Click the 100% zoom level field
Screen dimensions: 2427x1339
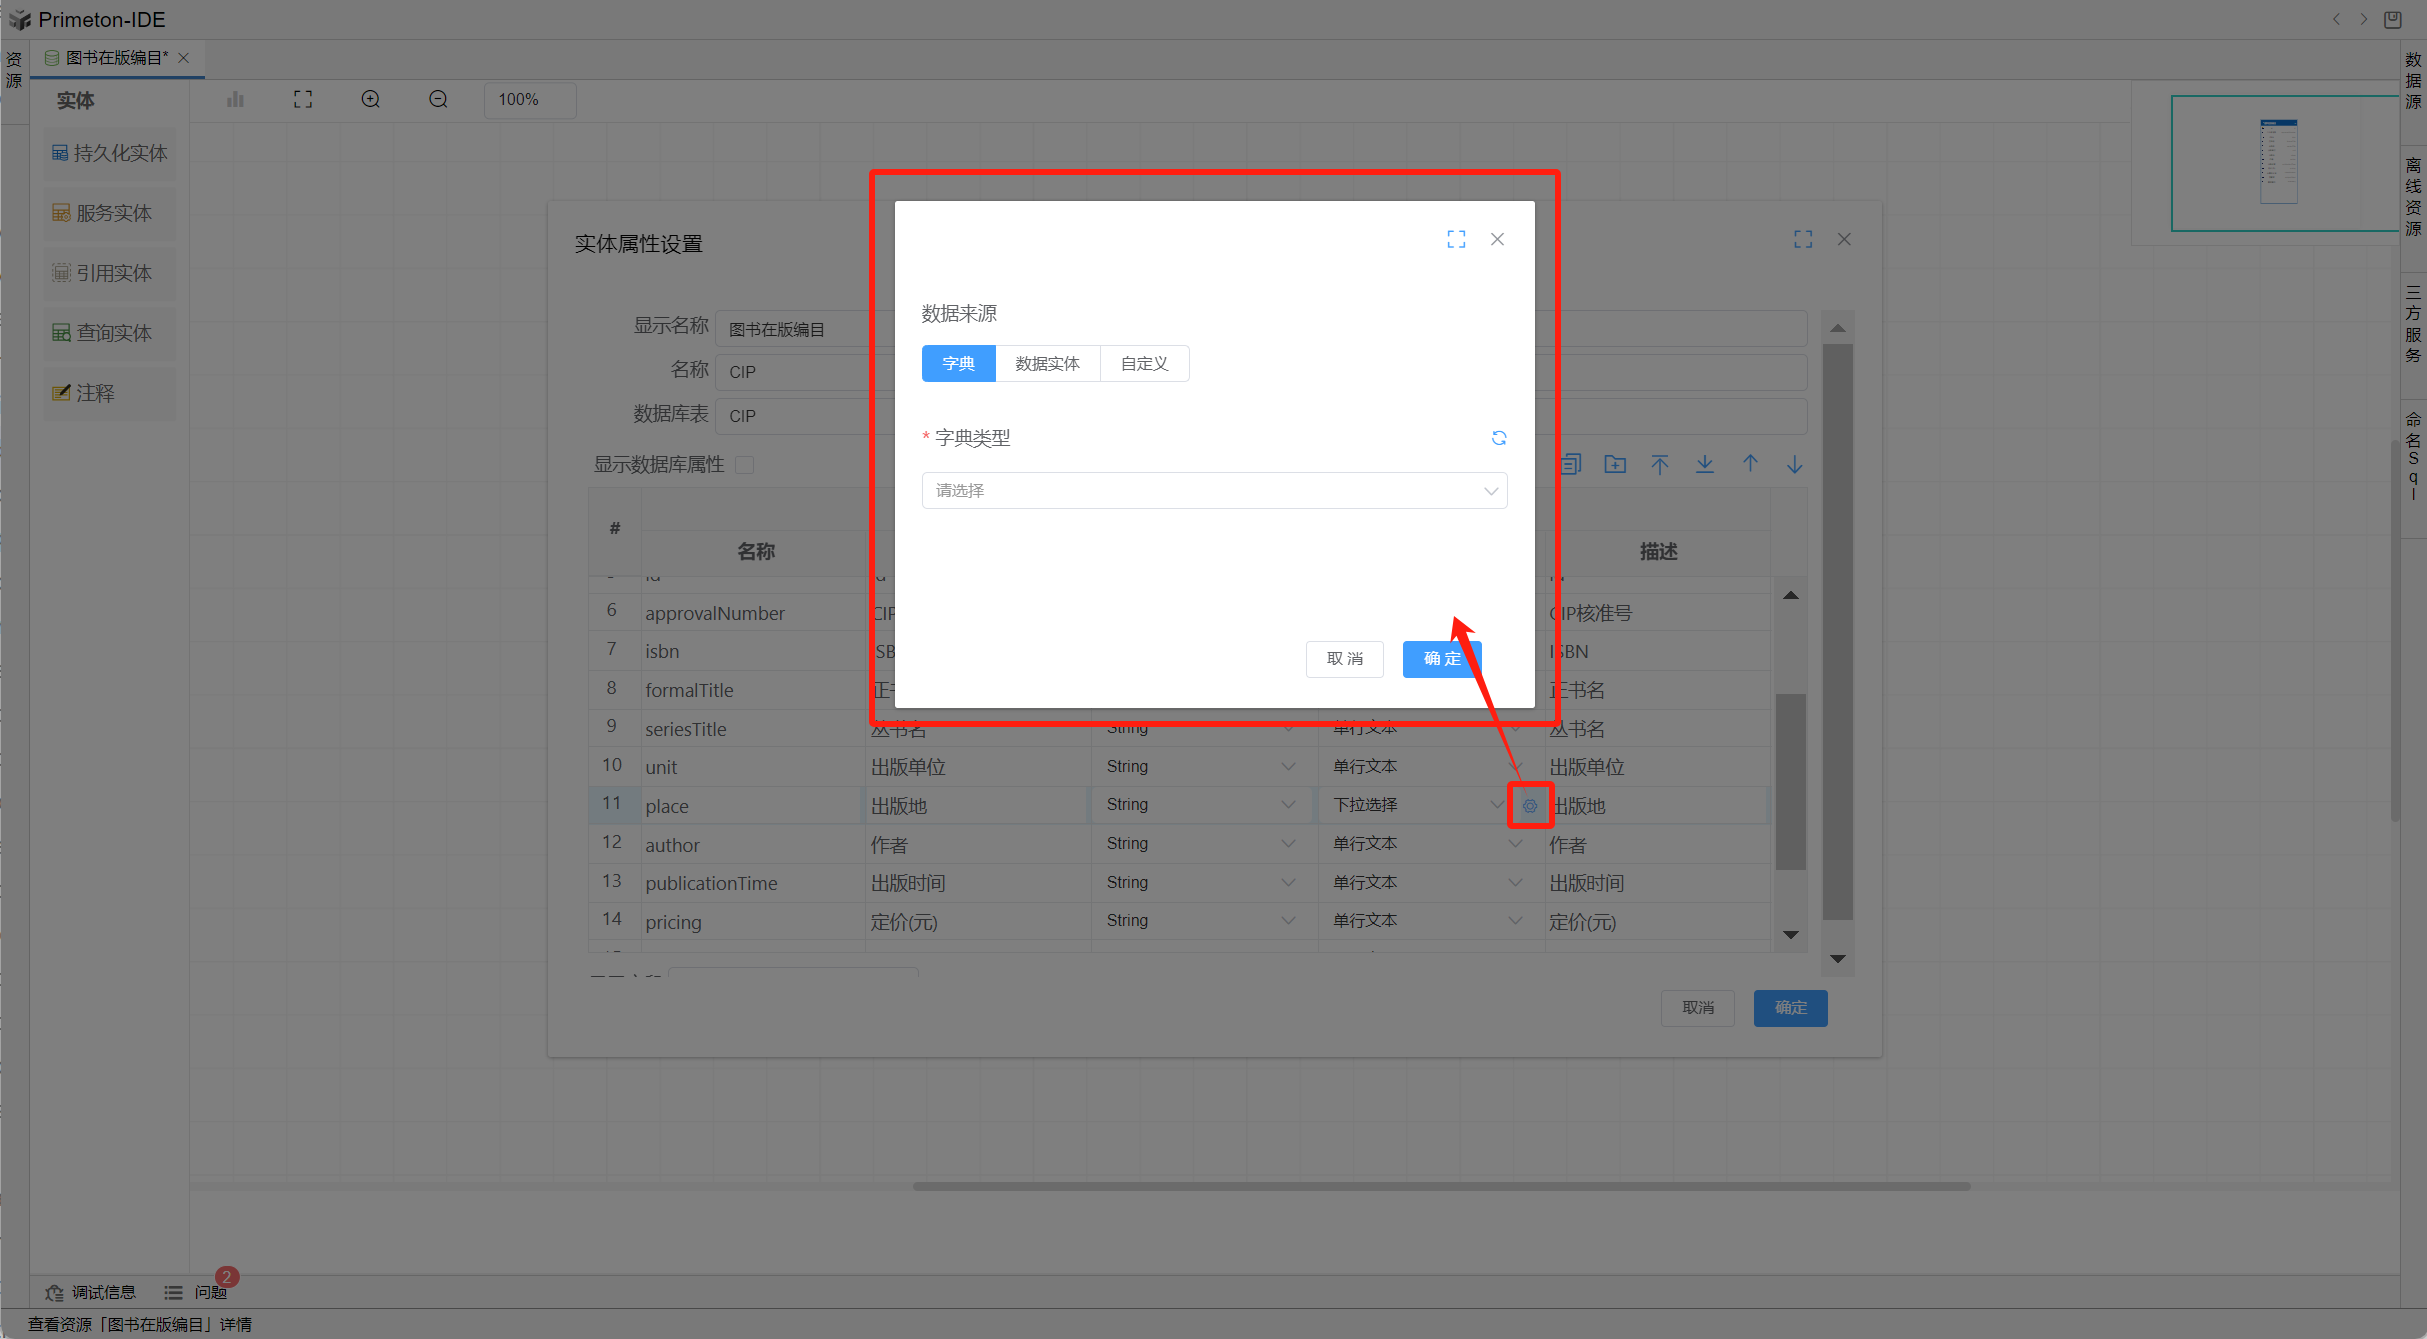pyautogui.click(x=530, y=99)
